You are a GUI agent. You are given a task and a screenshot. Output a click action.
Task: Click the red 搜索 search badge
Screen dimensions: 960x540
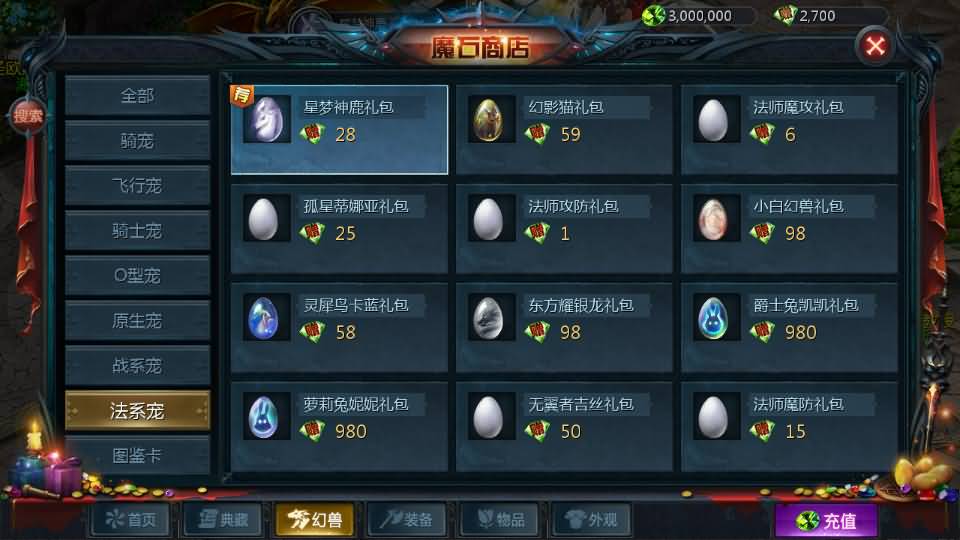coord(28,116)
